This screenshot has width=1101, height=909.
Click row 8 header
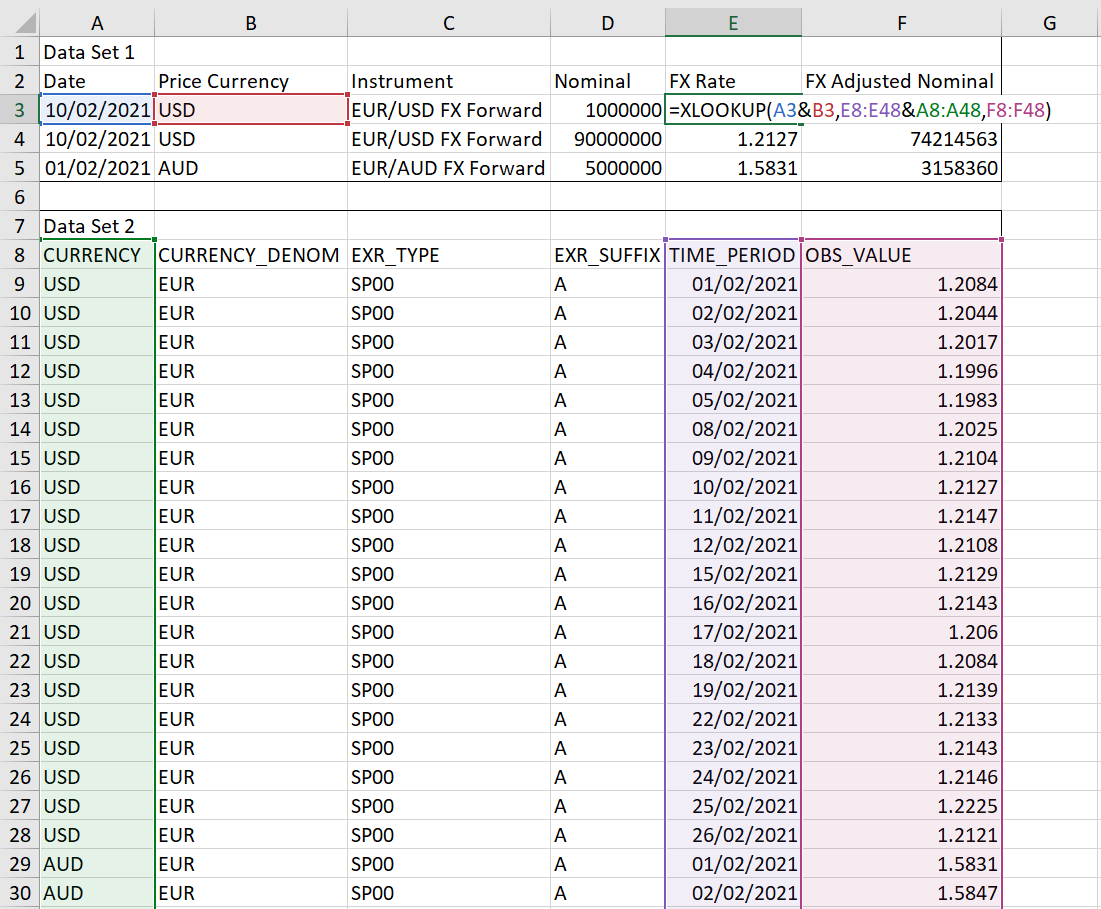[18, 255]
